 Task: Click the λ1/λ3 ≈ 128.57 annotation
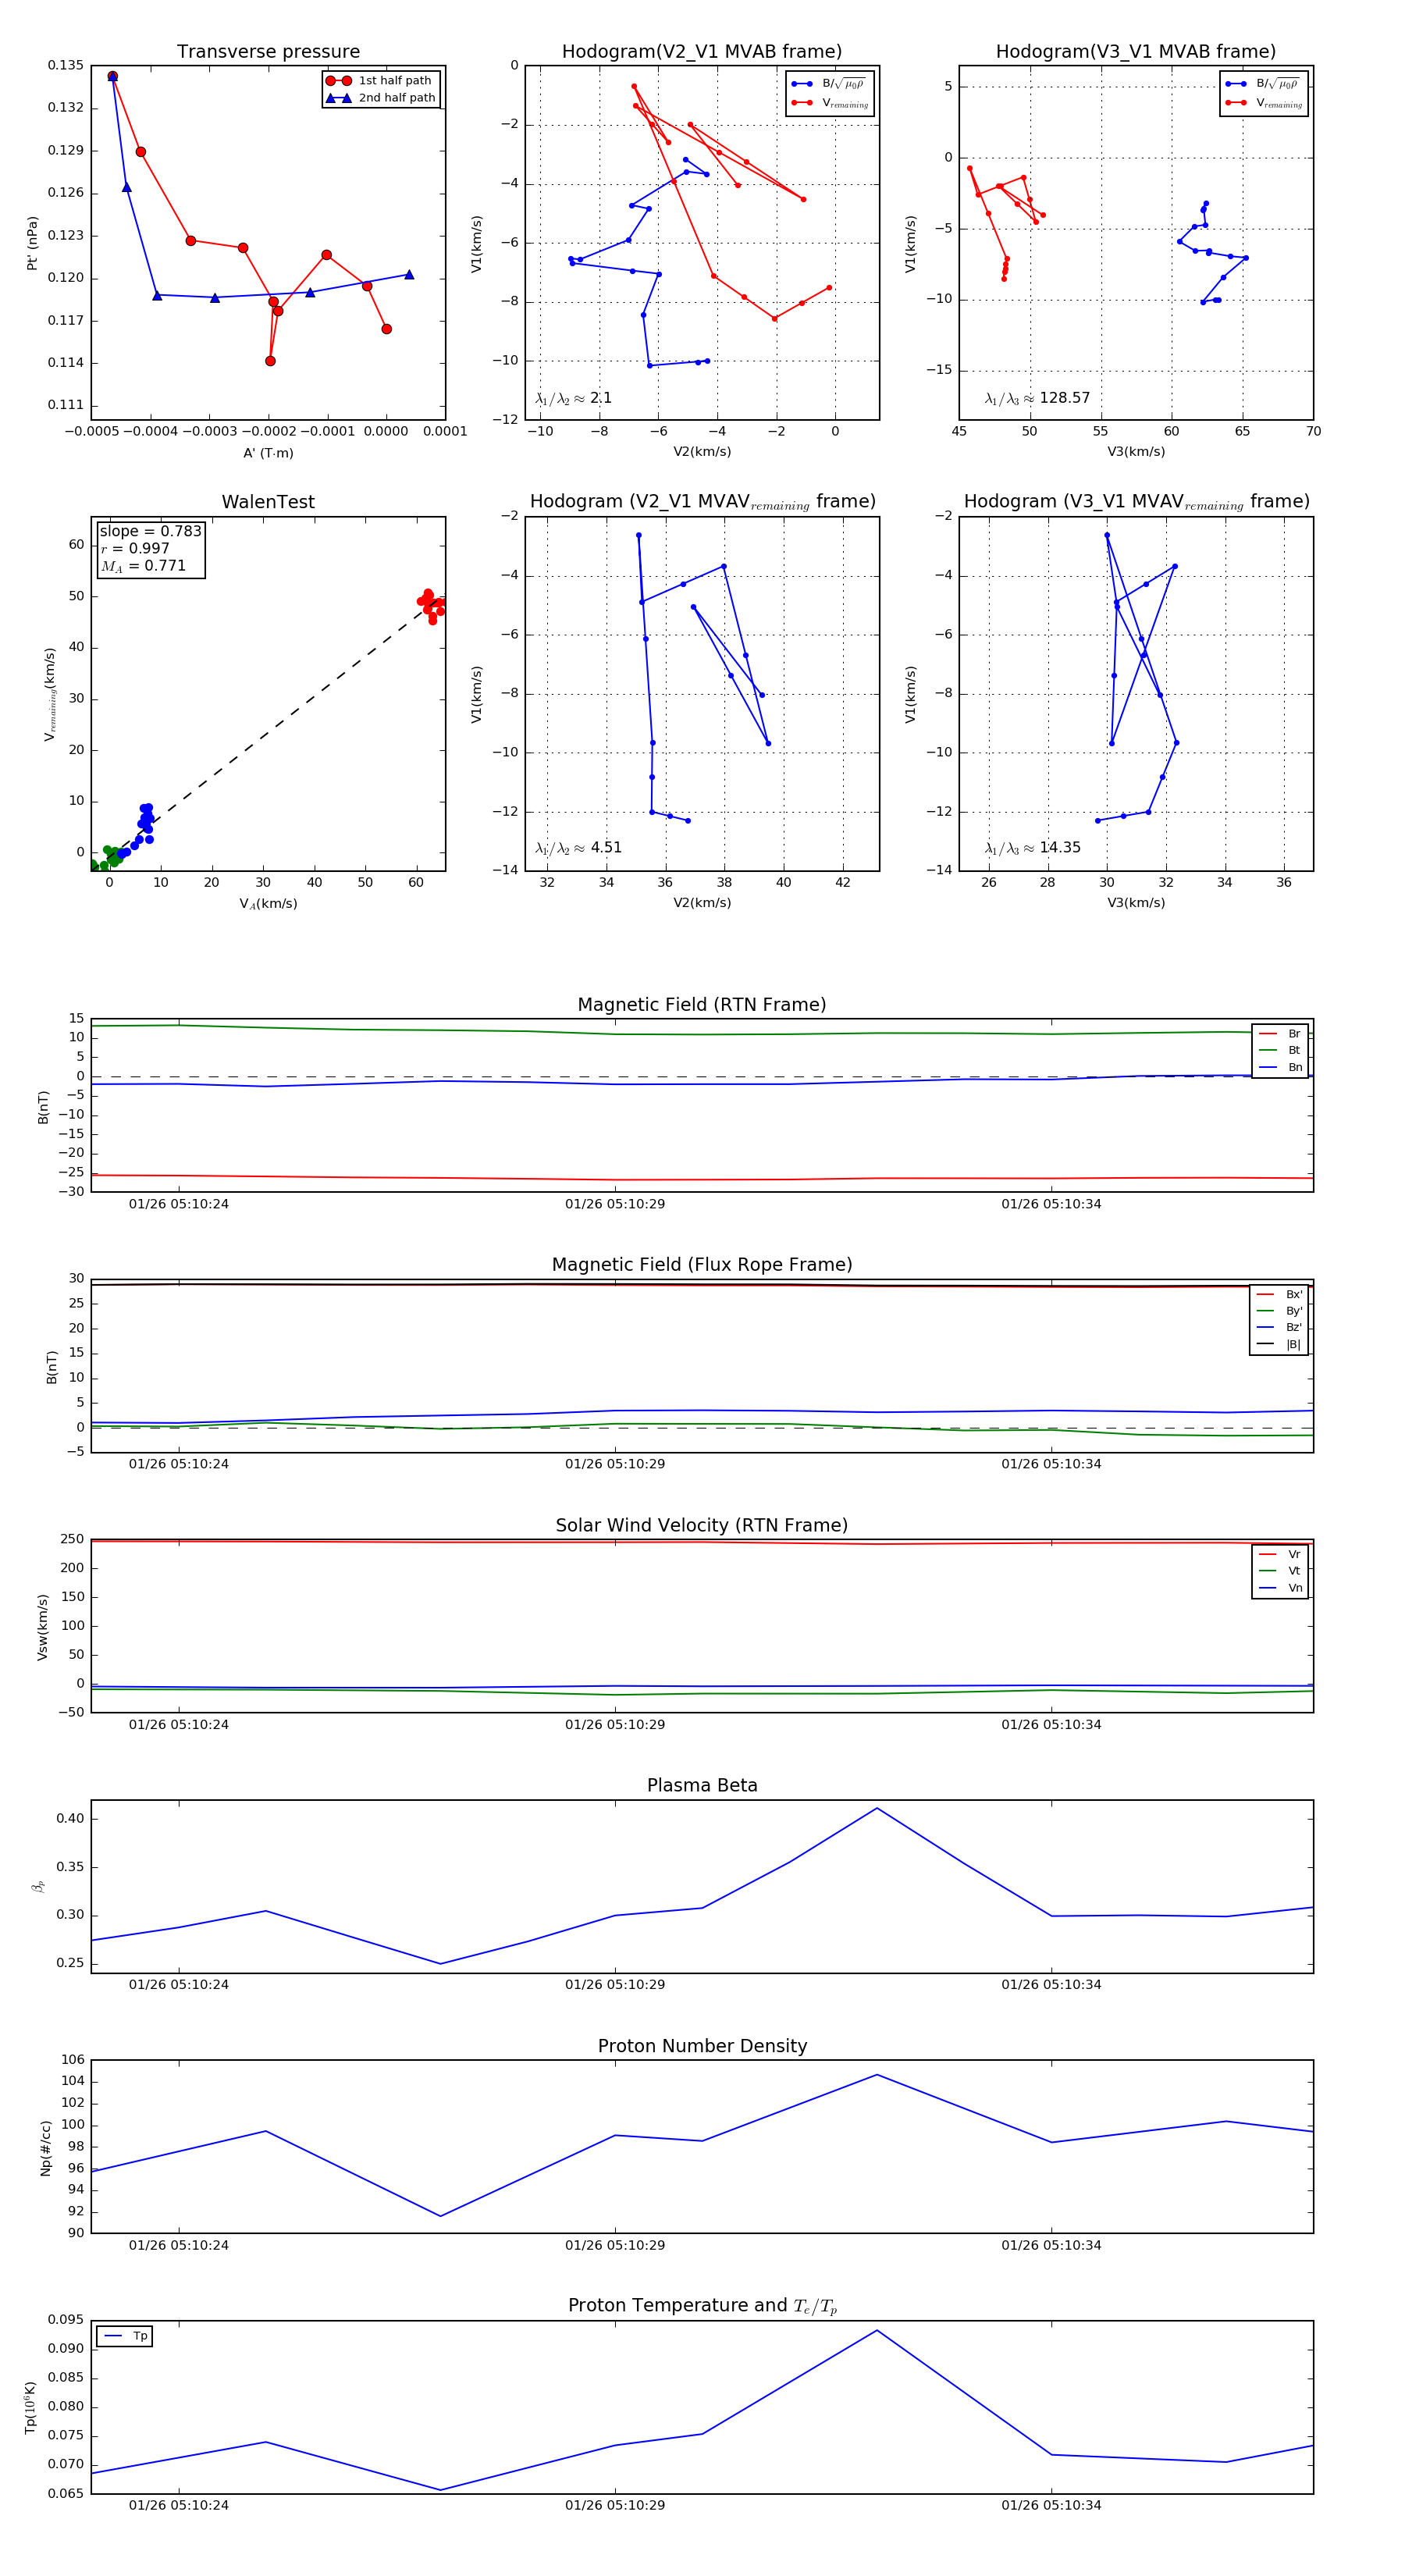point(1037,398)
